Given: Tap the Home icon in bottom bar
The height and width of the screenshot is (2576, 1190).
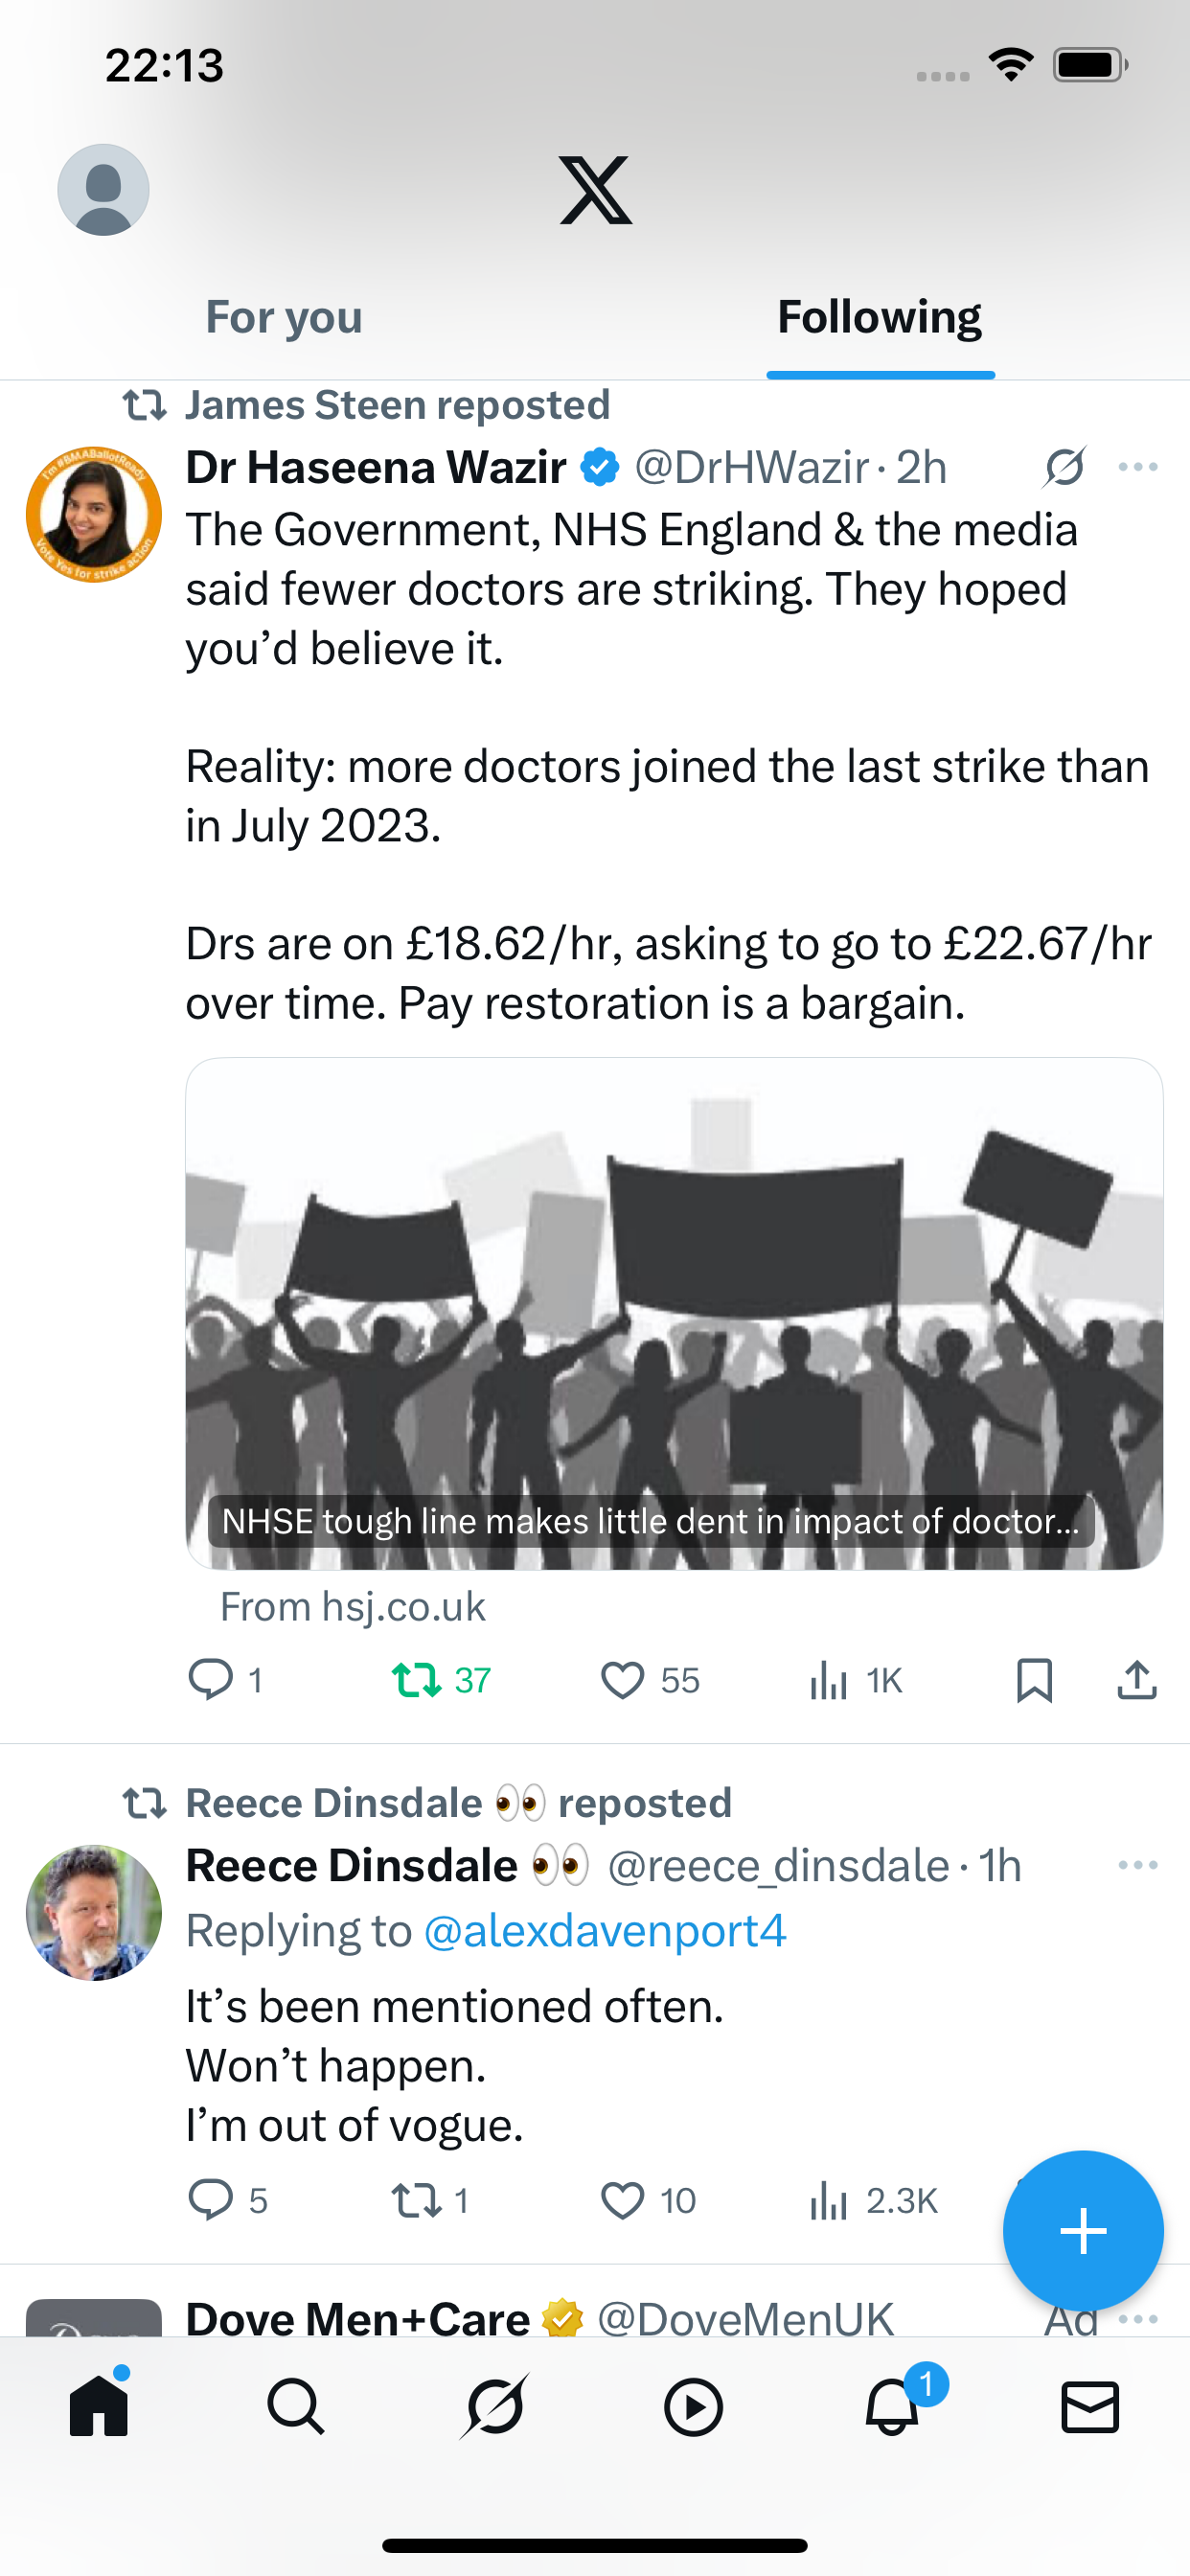Looking at the screenshot, I should coord(99,2406).
